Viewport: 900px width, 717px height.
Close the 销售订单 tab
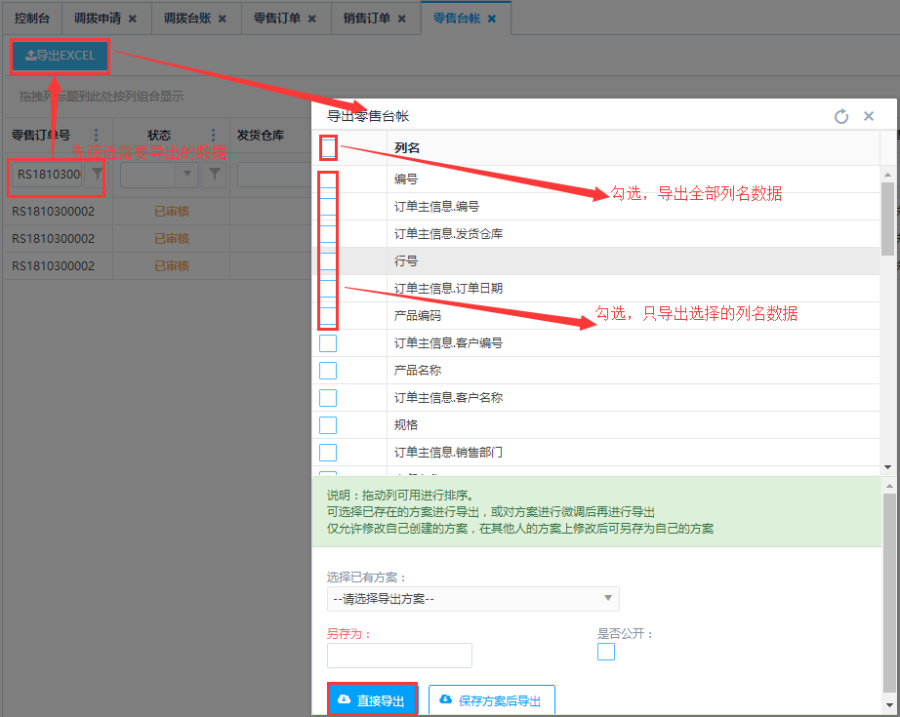click(401, 19)
